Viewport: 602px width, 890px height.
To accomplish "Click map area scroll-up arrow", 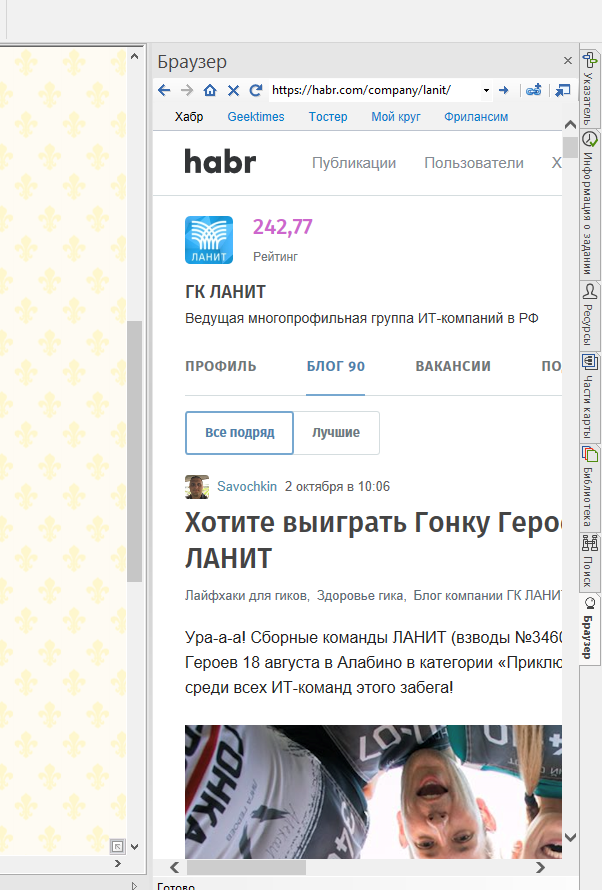I will [134, 56].
